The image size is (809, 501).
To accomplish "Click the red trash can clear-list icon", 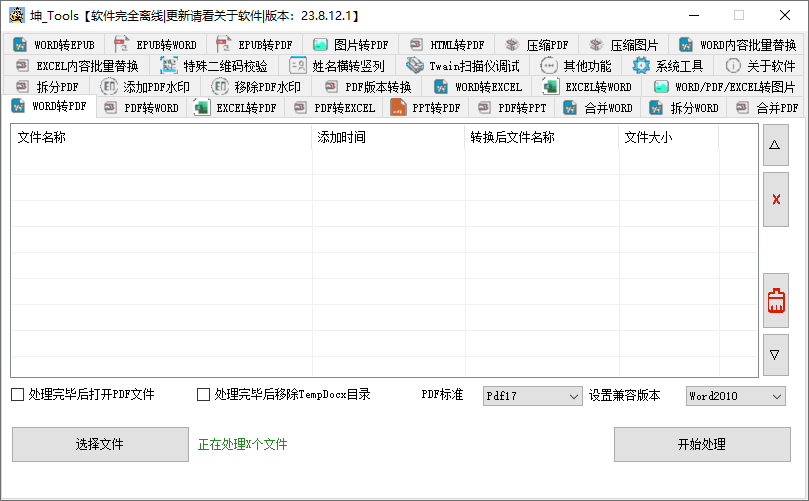I will (775, 302).
